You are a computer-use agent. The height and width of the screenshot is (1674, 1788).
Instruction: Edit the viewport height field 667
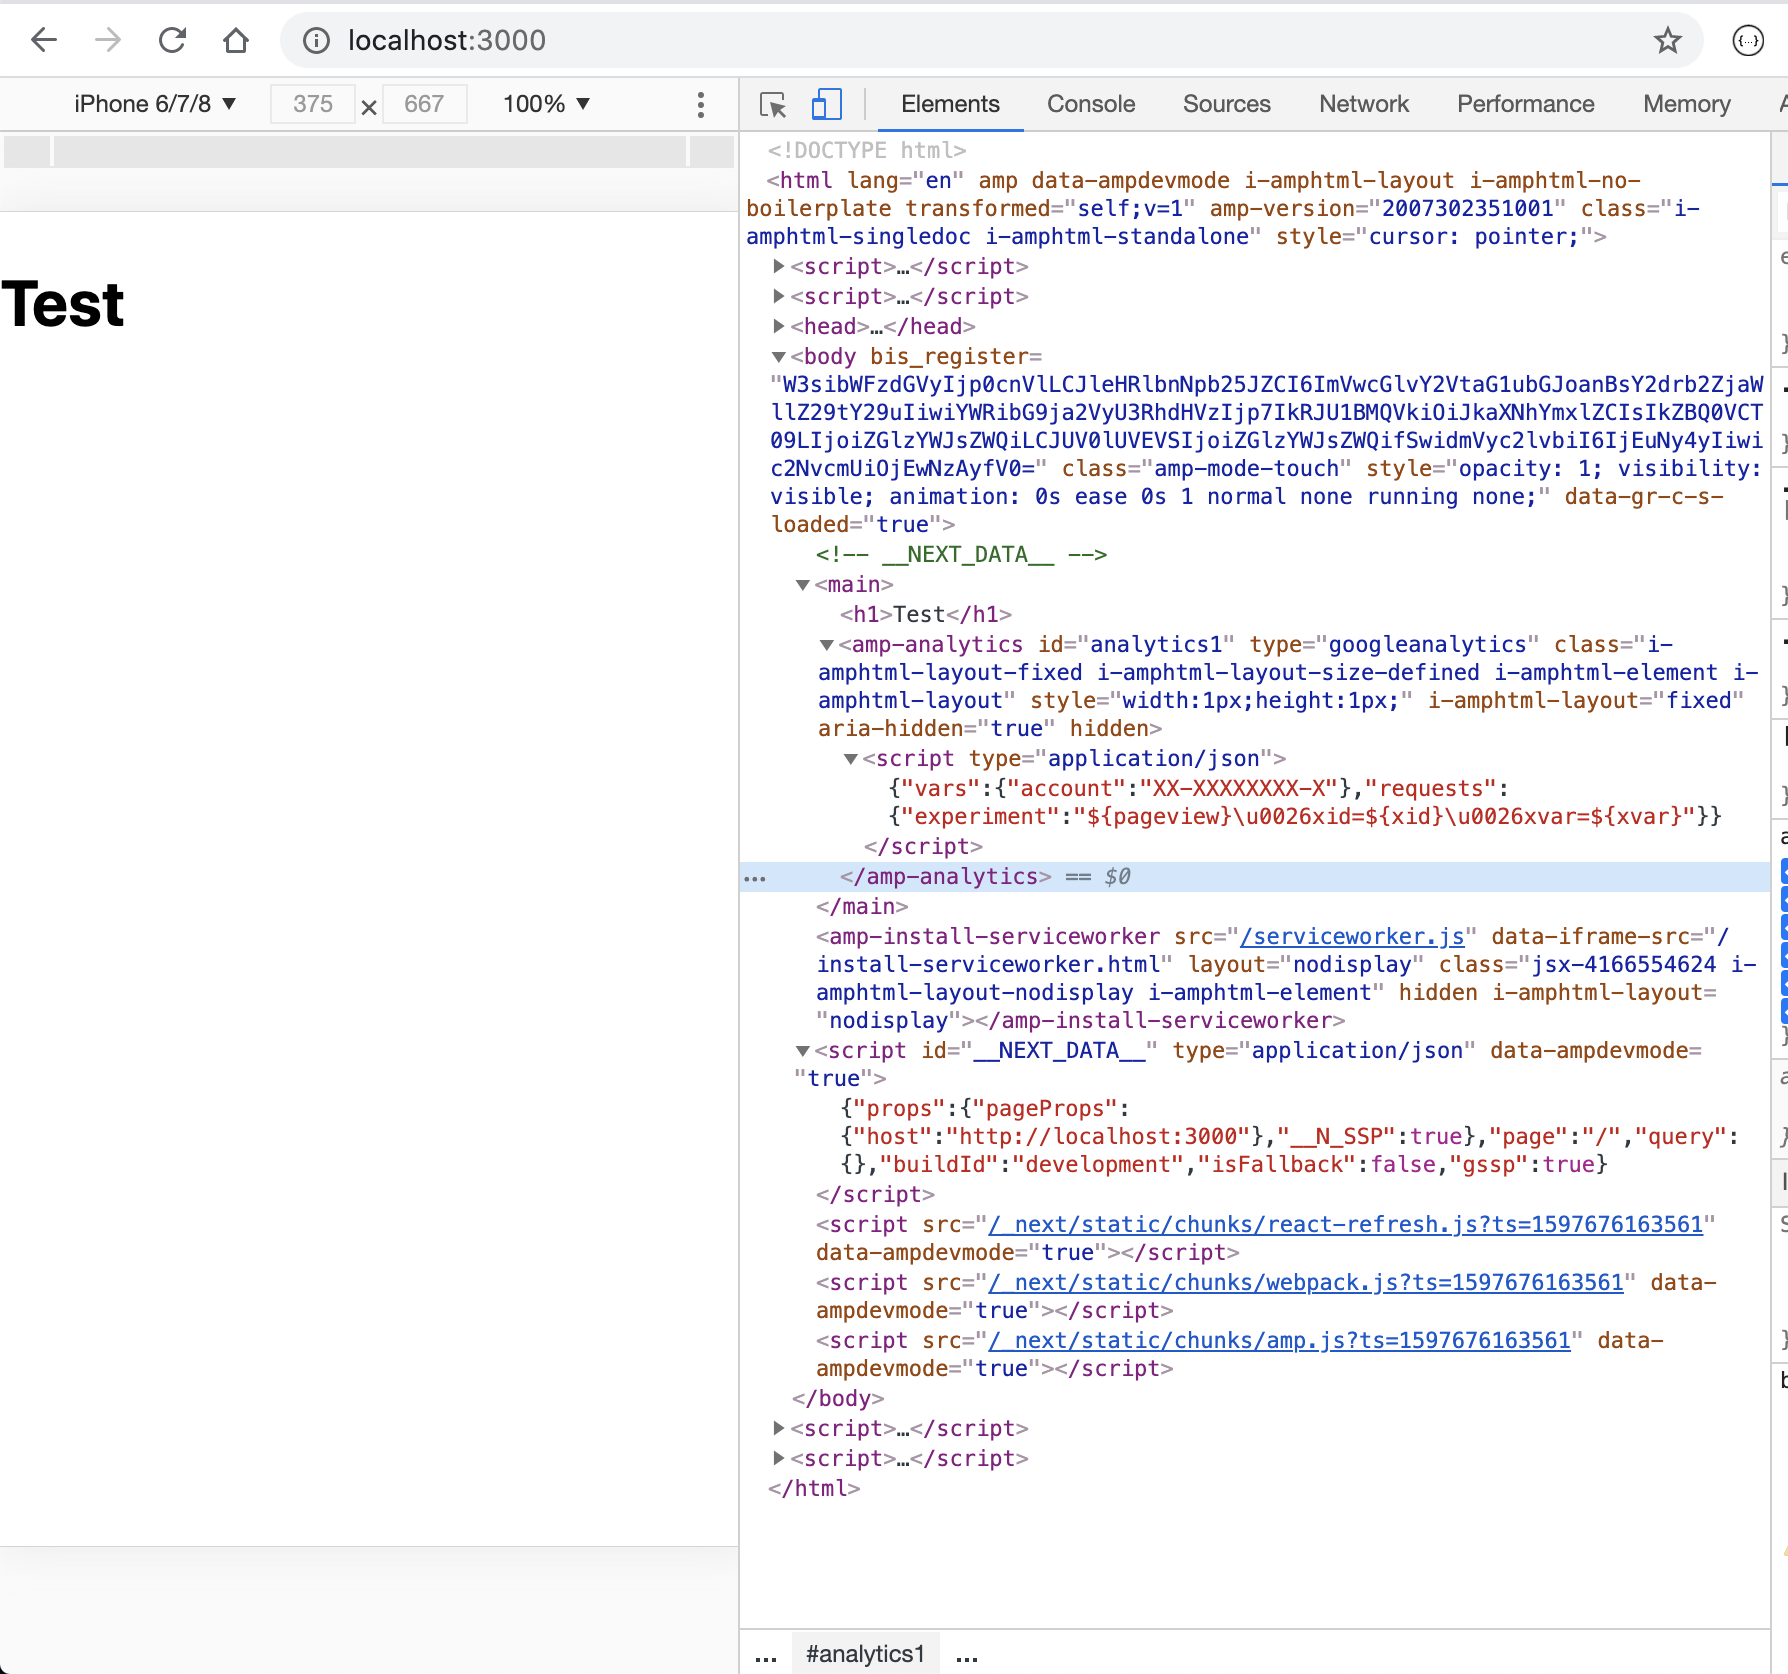coord(424,104)
